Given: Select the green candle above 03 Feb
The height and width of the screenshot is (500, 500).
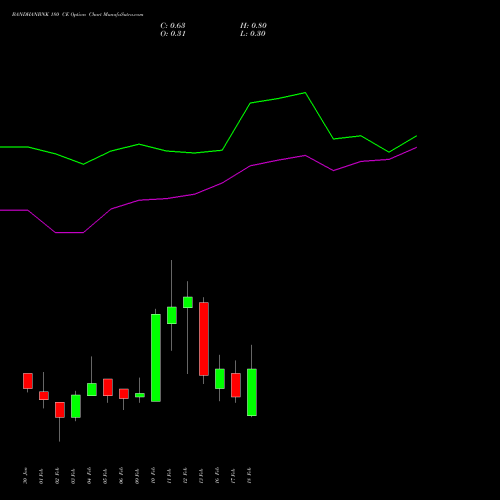Looking at the screenshot, I should point(76,406).
